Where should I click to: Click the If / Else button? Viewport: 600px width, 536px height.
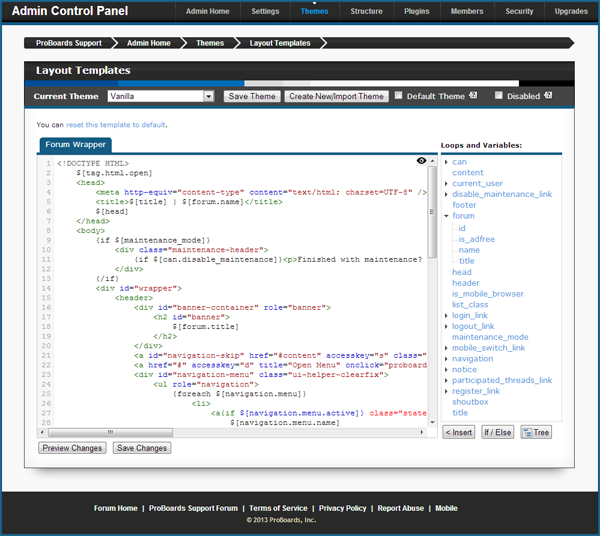click(x=498, y=432)
